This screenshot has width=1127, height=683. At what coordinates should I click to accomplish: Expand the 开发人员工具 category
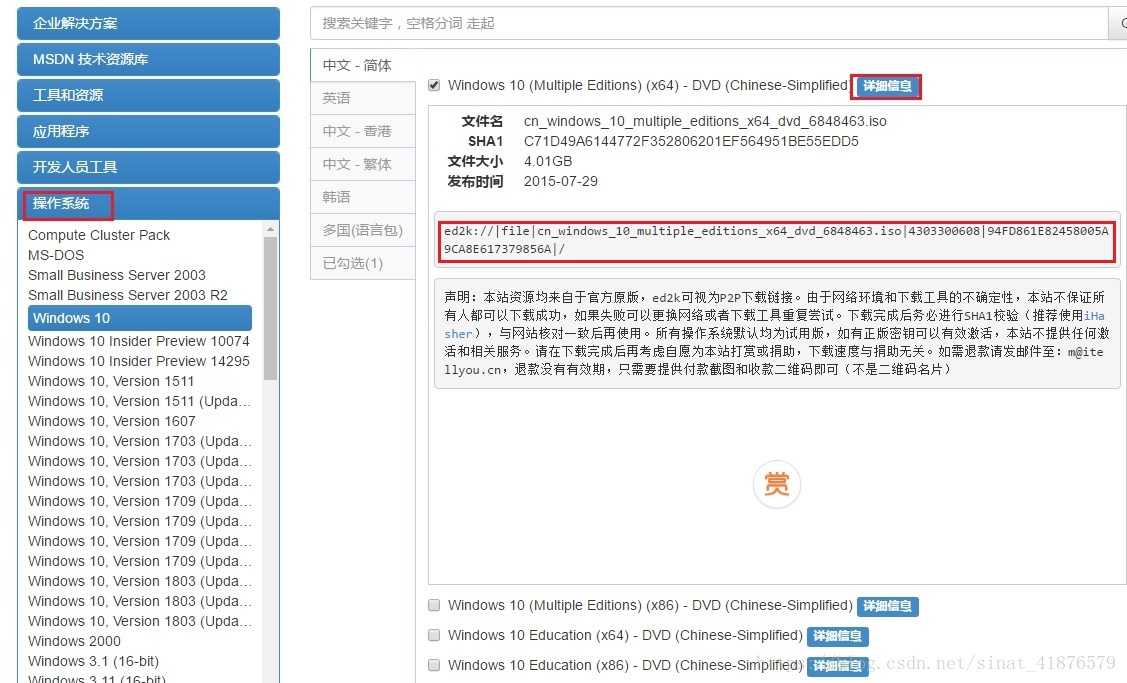(x=148, y=167)
